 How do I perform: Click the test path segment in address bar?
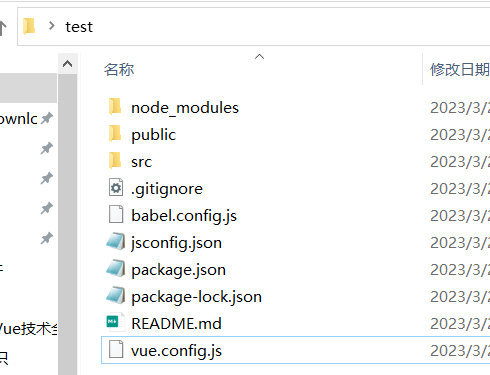[79, 27]
